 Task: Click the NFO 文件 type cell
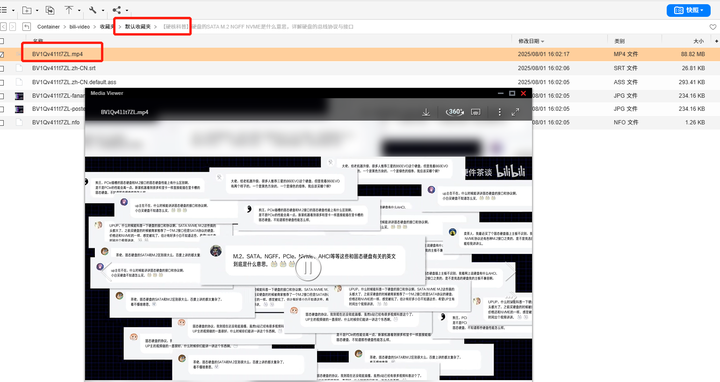(625, 123)
